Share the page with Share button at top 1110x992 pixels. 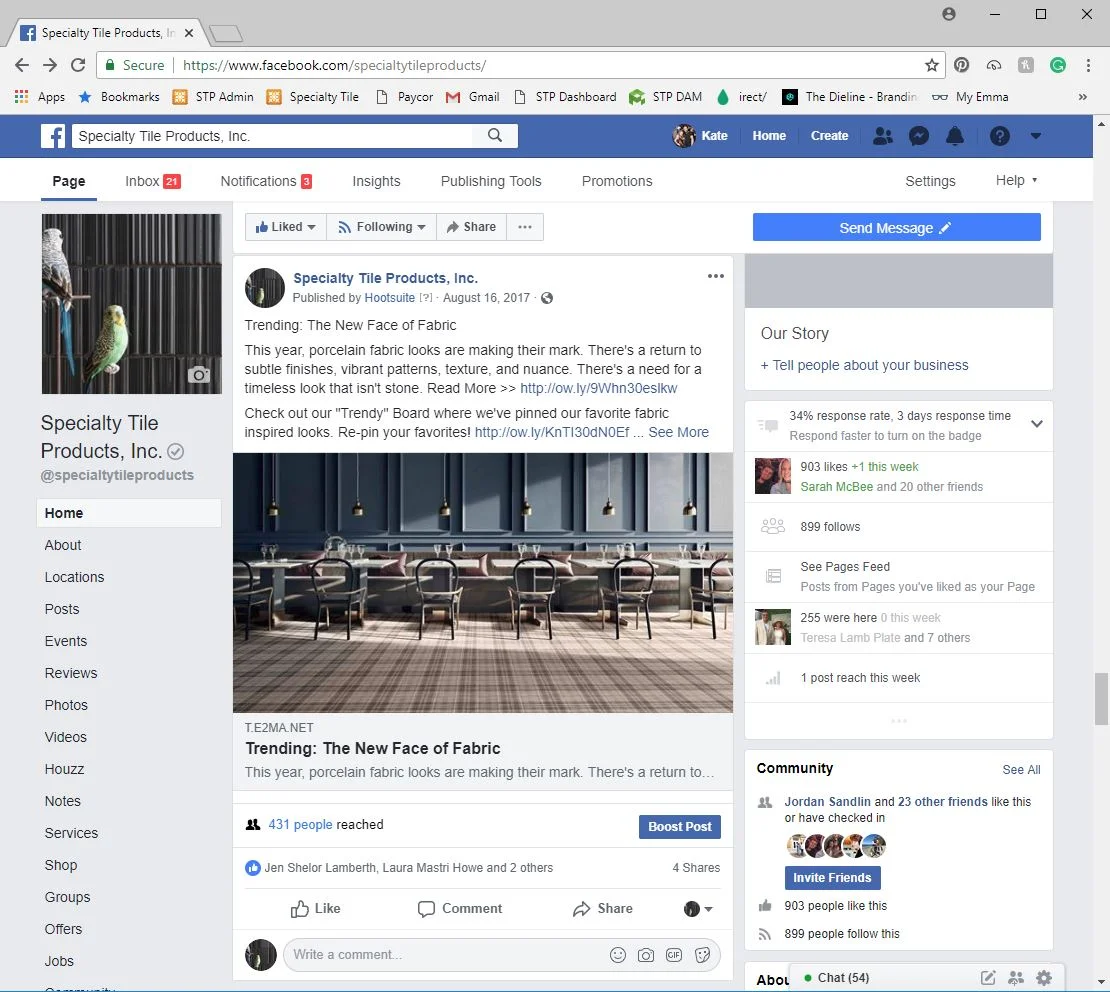click(x=471, y=227)
